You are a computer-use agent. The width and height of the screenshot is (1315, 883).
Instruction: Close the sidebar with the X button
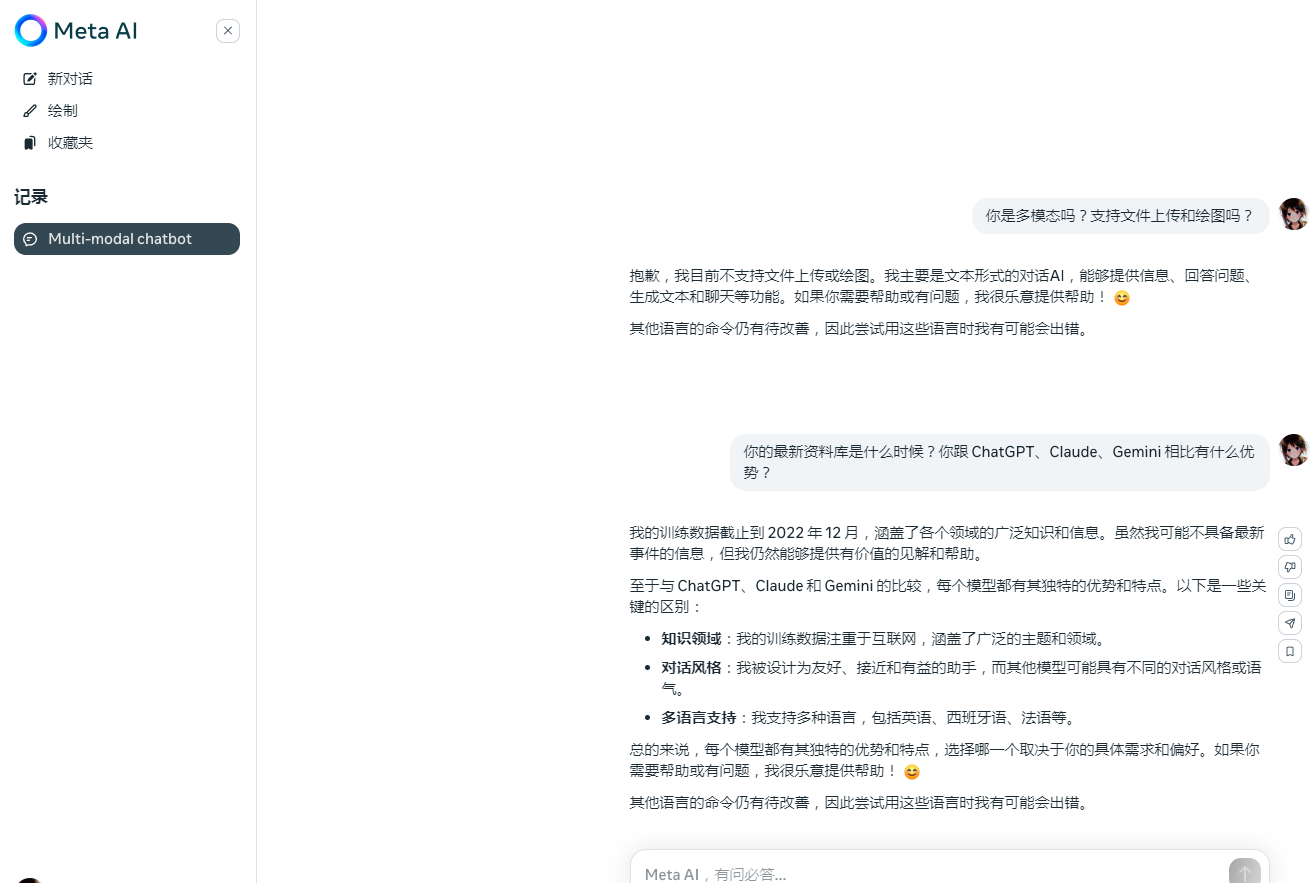(x=228, y=31)
